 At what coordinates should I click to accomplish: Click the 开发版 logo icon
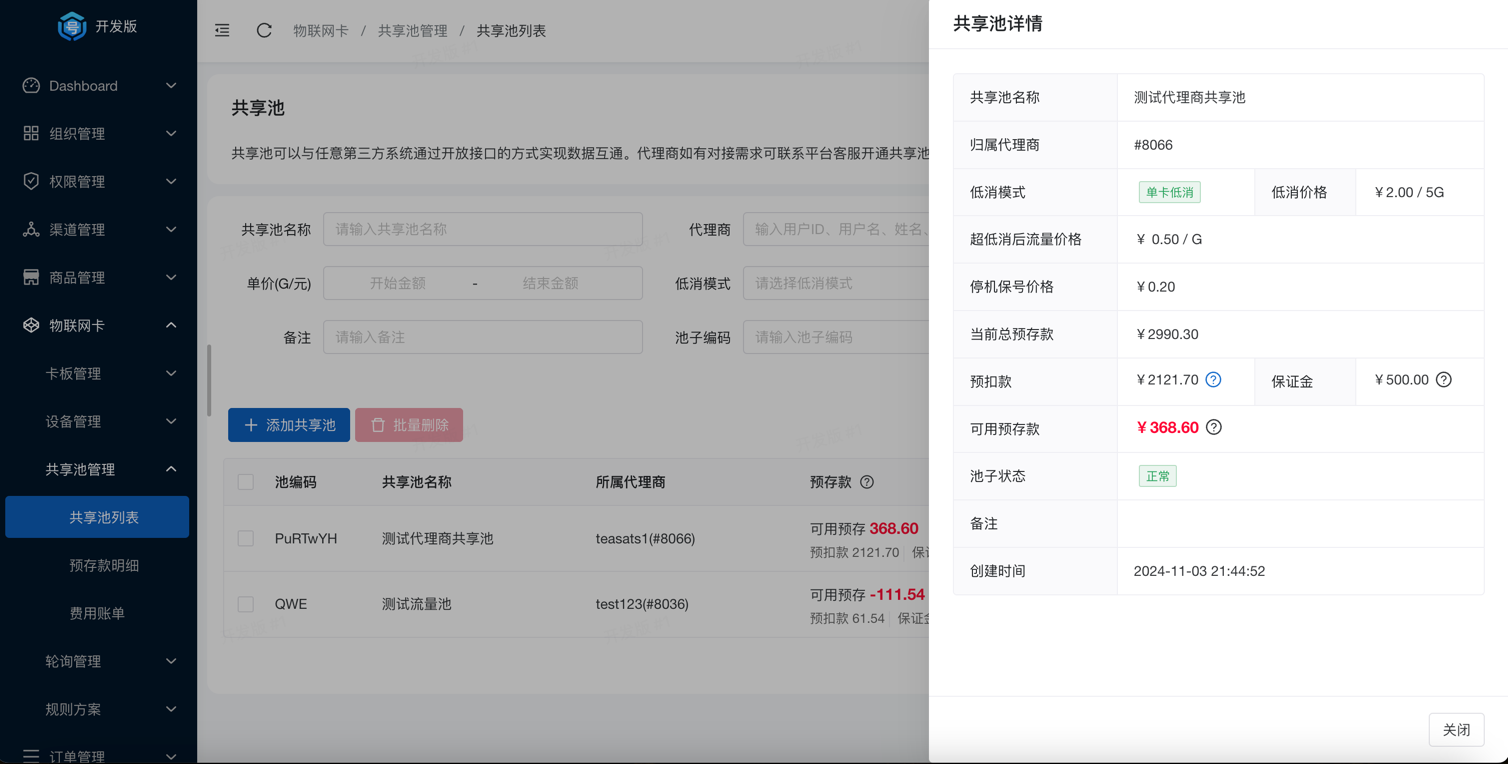(72, 27)
